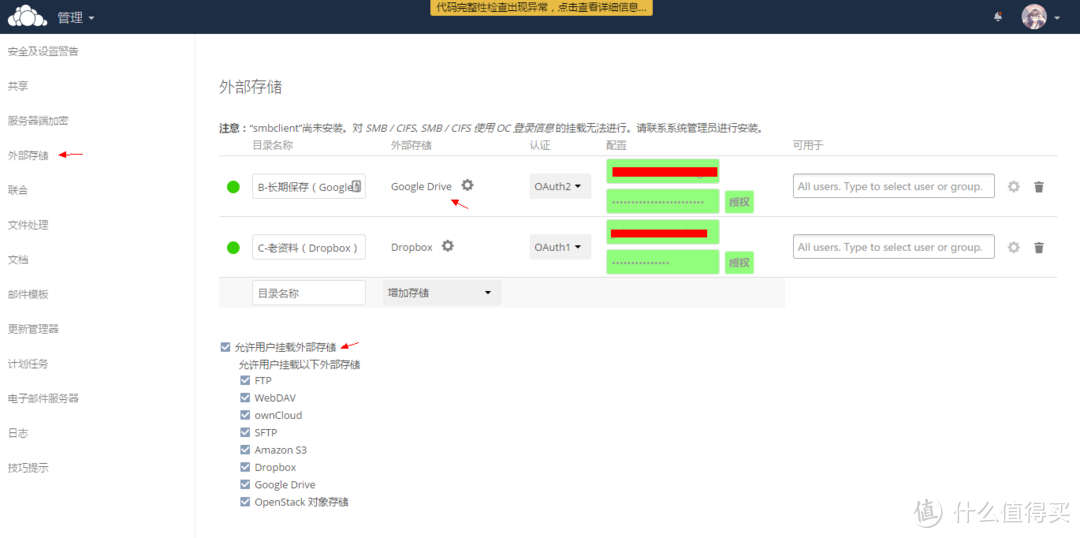Image resolution: width=1080 pixels, height=538 pixels.
Task: Open 服务器端加密 section
Action: 38,121
